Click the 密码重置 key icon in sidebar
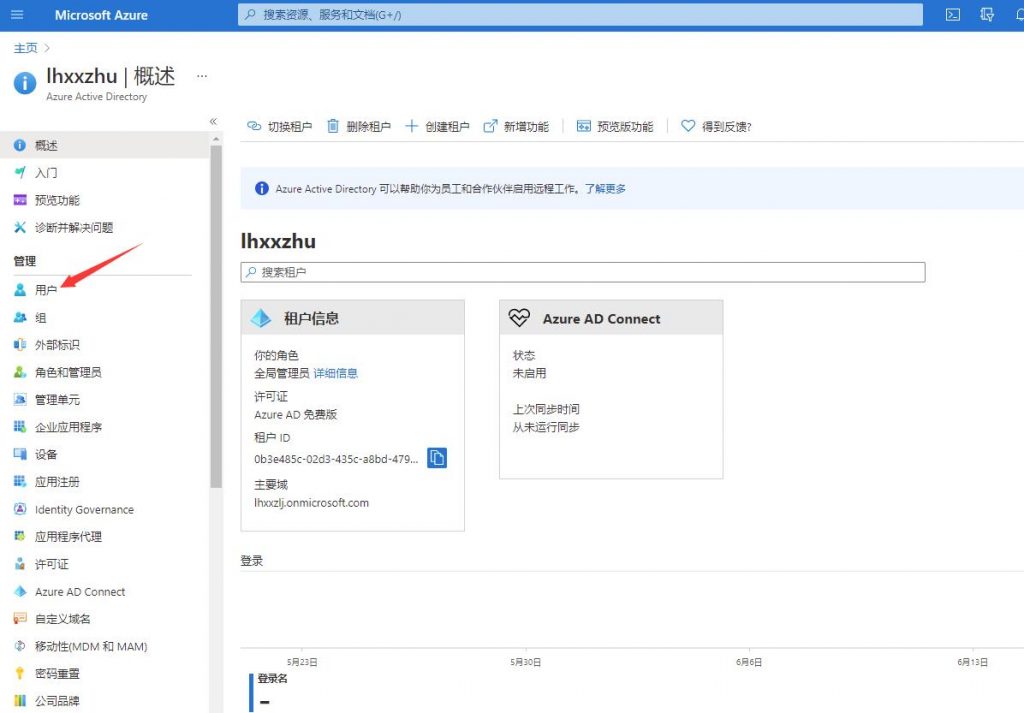The height and width of the screenshot is (713, 1024). point(20,673)
